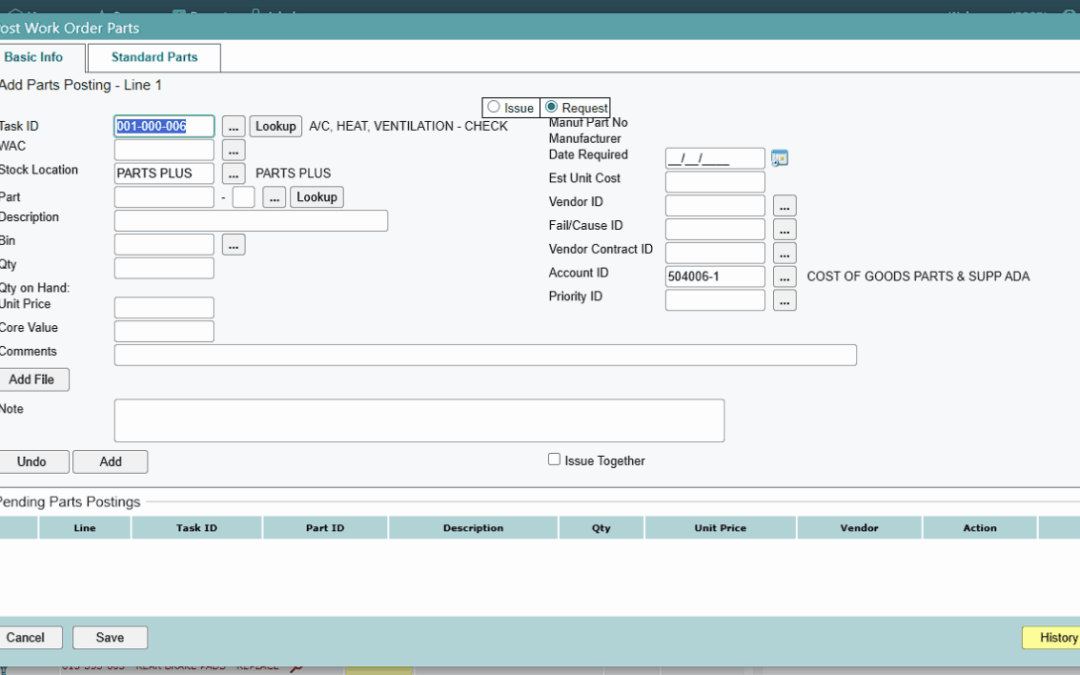1080x675 pixels.
Task: Click the Action column header
Action: click(x=979, y=528)
